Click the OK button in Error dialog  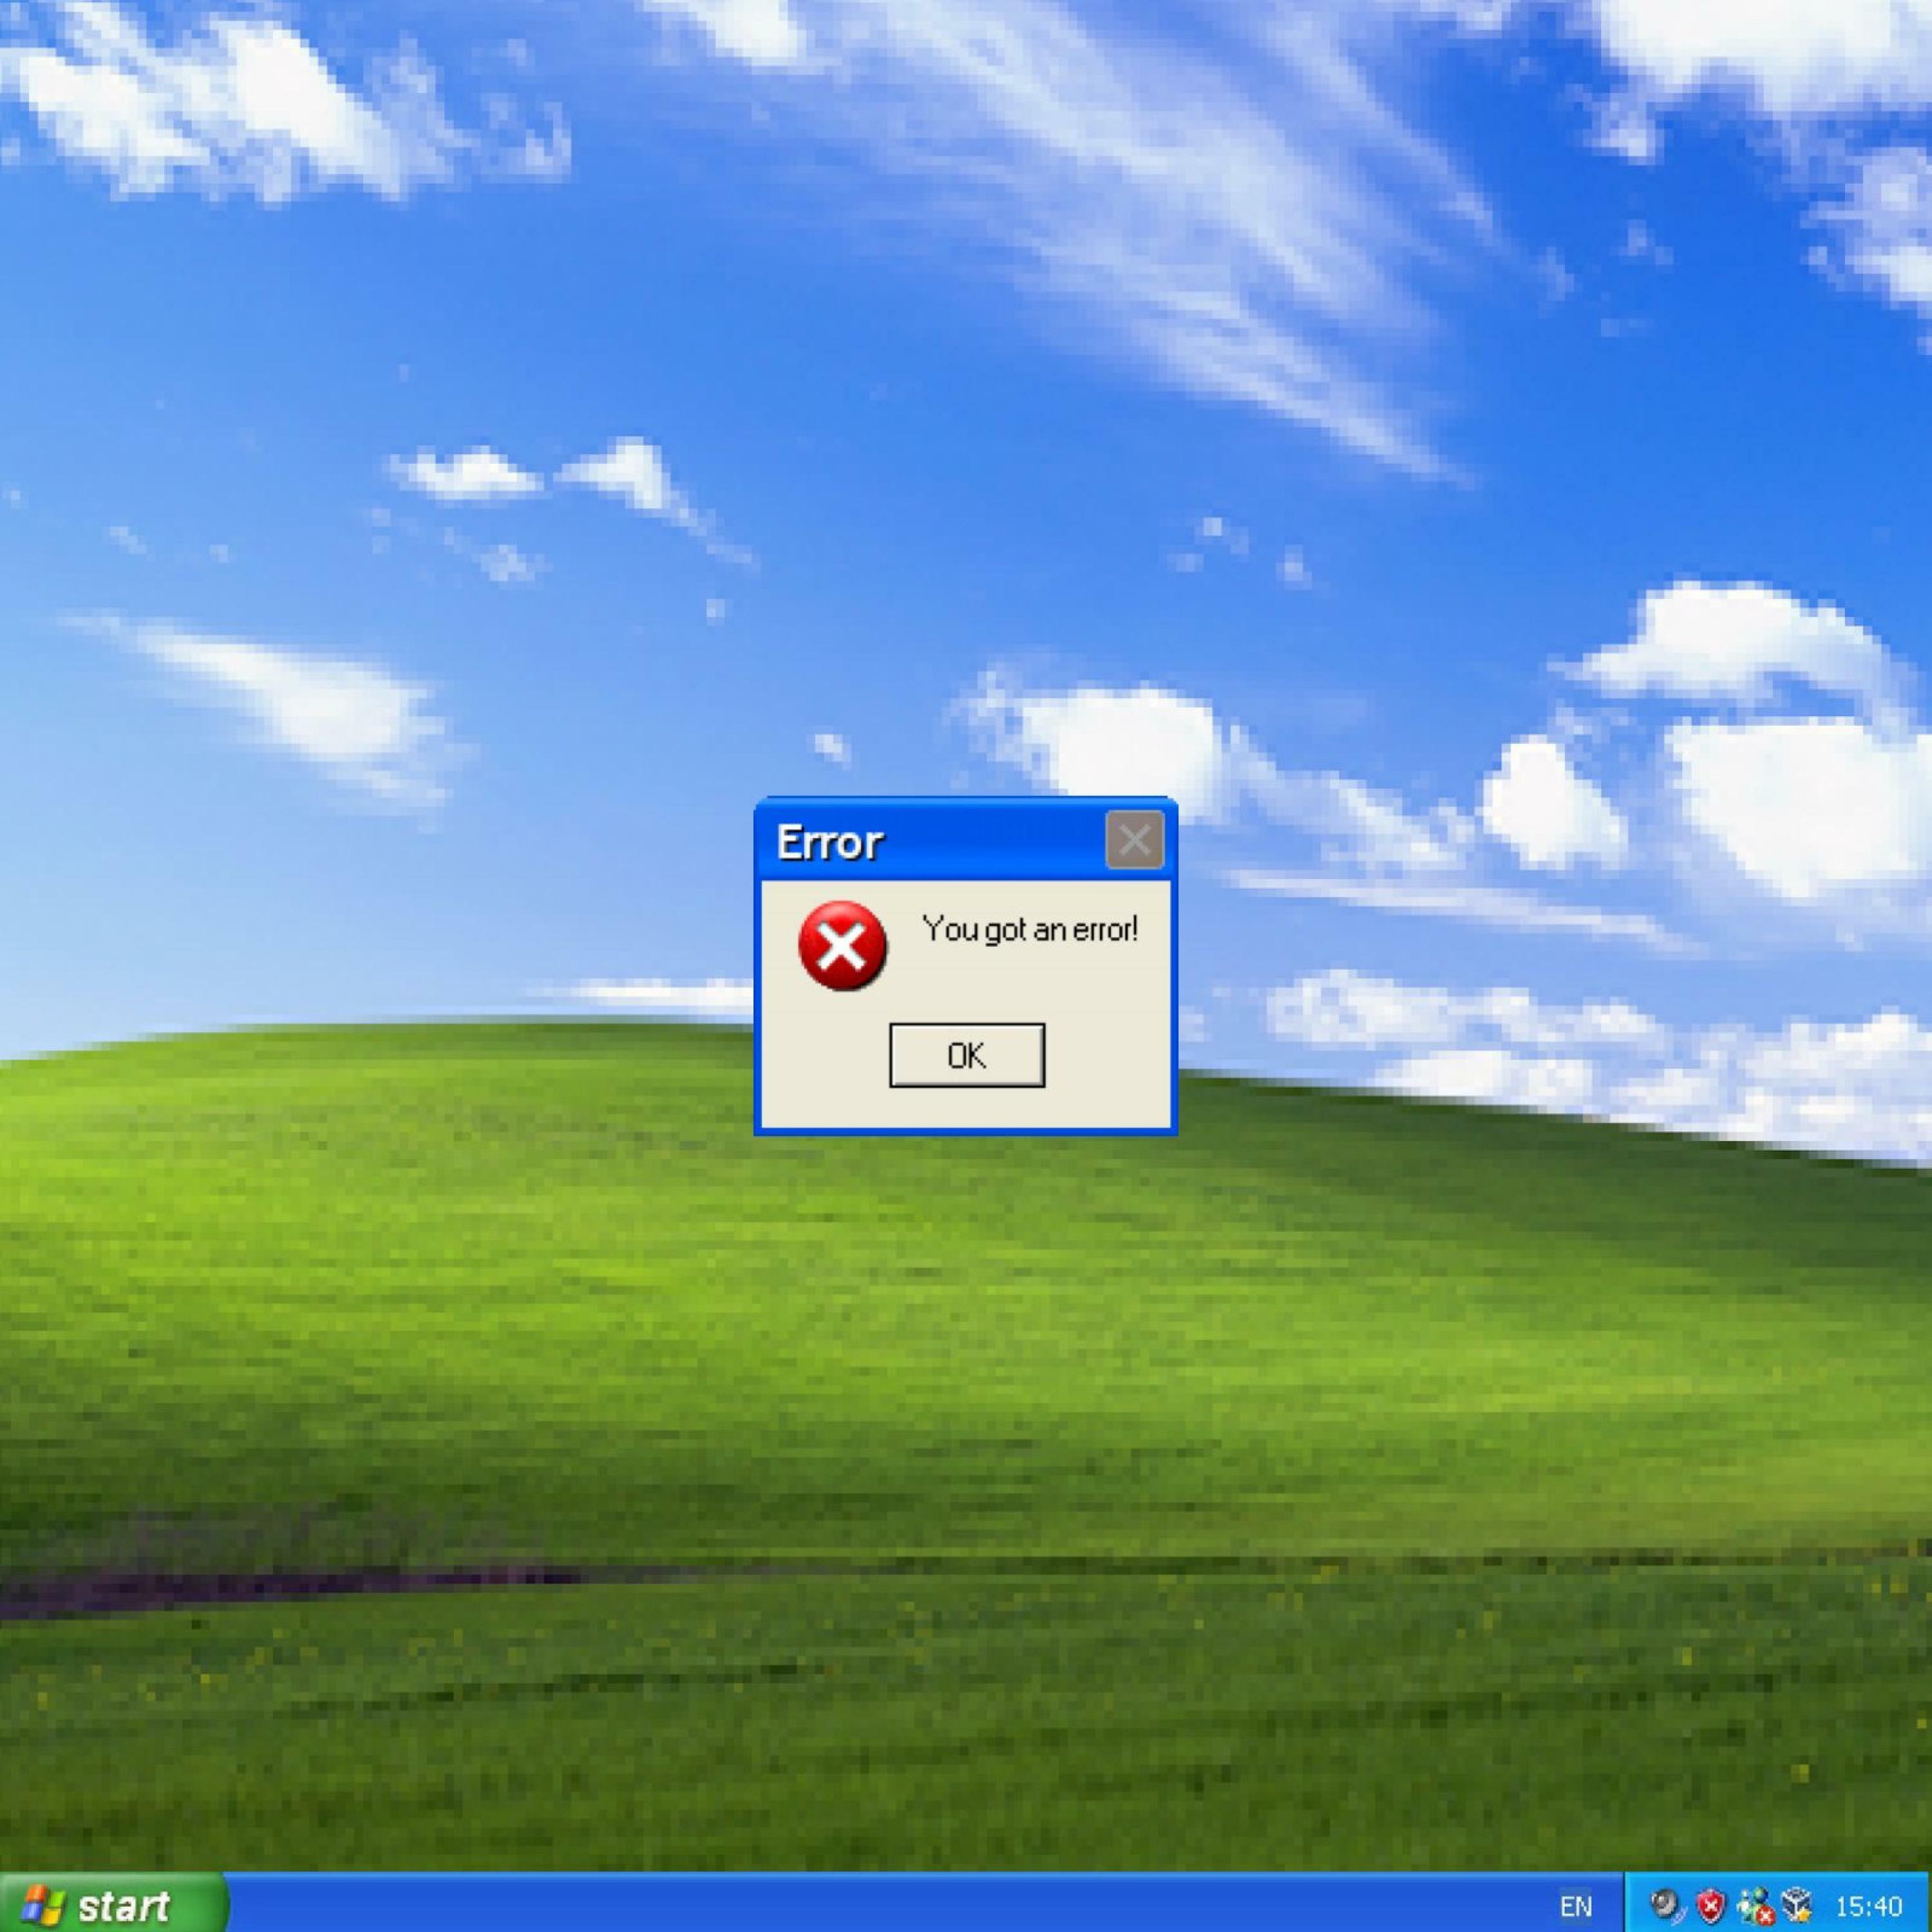click(966, 1055)
